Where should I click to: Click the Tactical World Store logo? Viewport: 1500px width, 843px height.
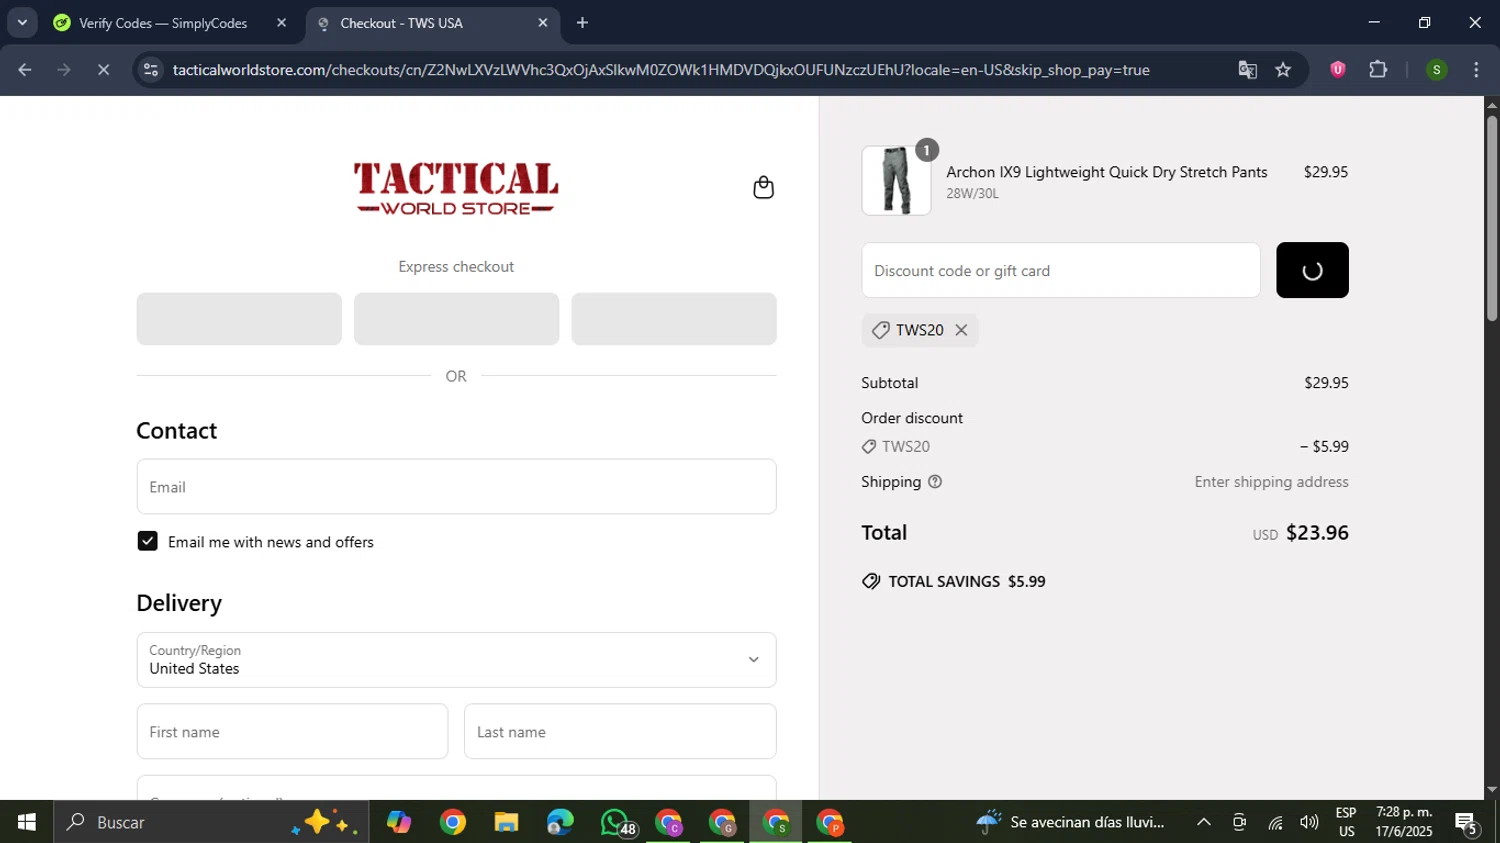pyautogui.click(x=456, y=188)
